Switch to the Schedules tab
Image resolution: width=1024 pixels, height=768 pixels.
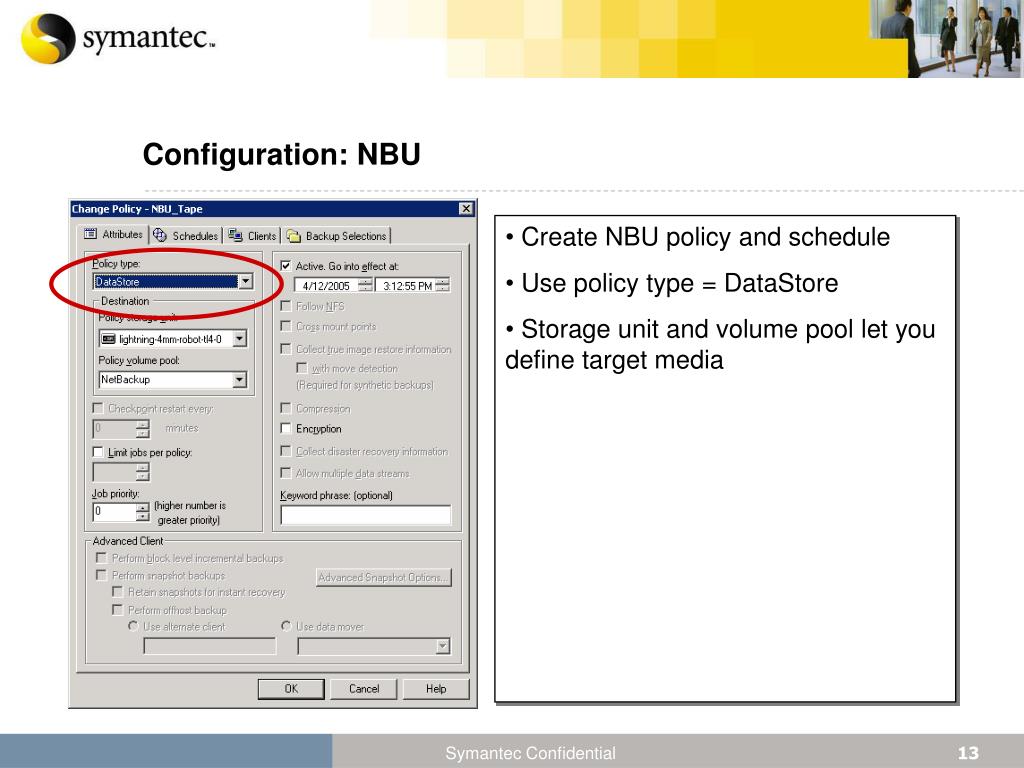click(186, 236)
